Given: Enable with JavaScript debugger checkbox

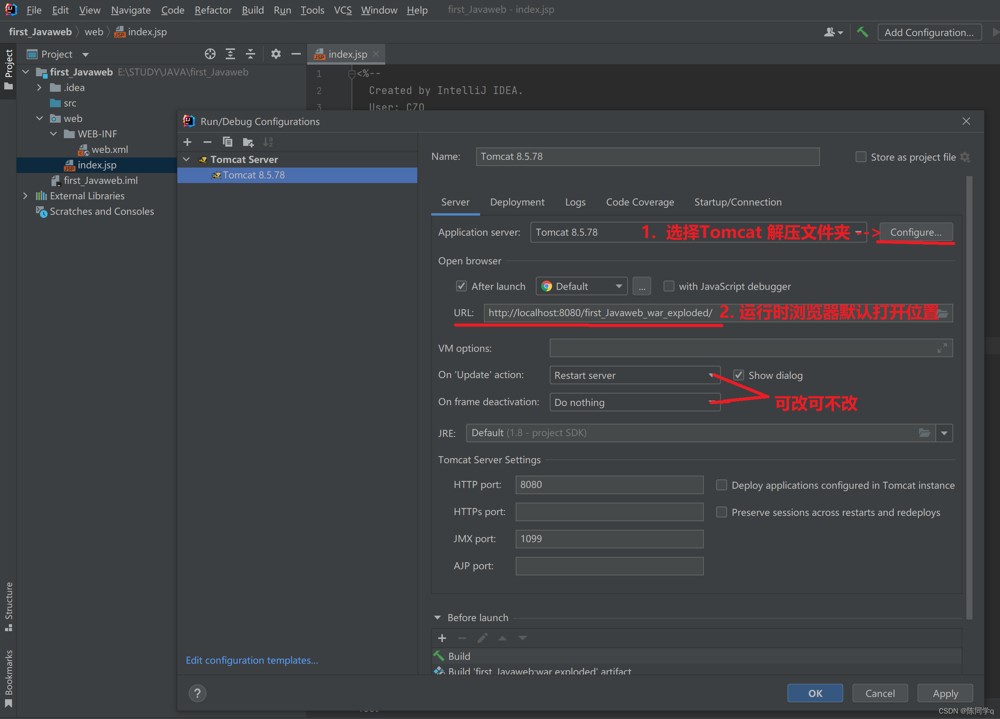Looking at the screenshot, I should coord(668,286).
